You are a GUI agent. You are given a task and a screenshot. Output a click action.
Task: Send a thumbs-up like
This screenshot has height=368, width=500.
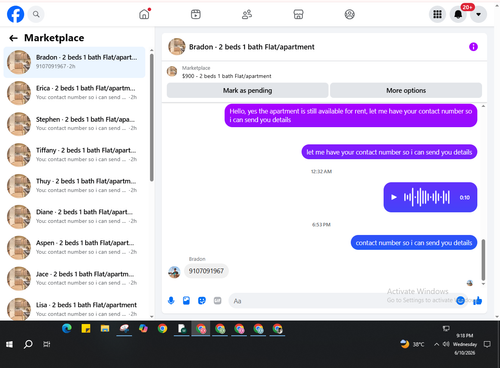477,301
